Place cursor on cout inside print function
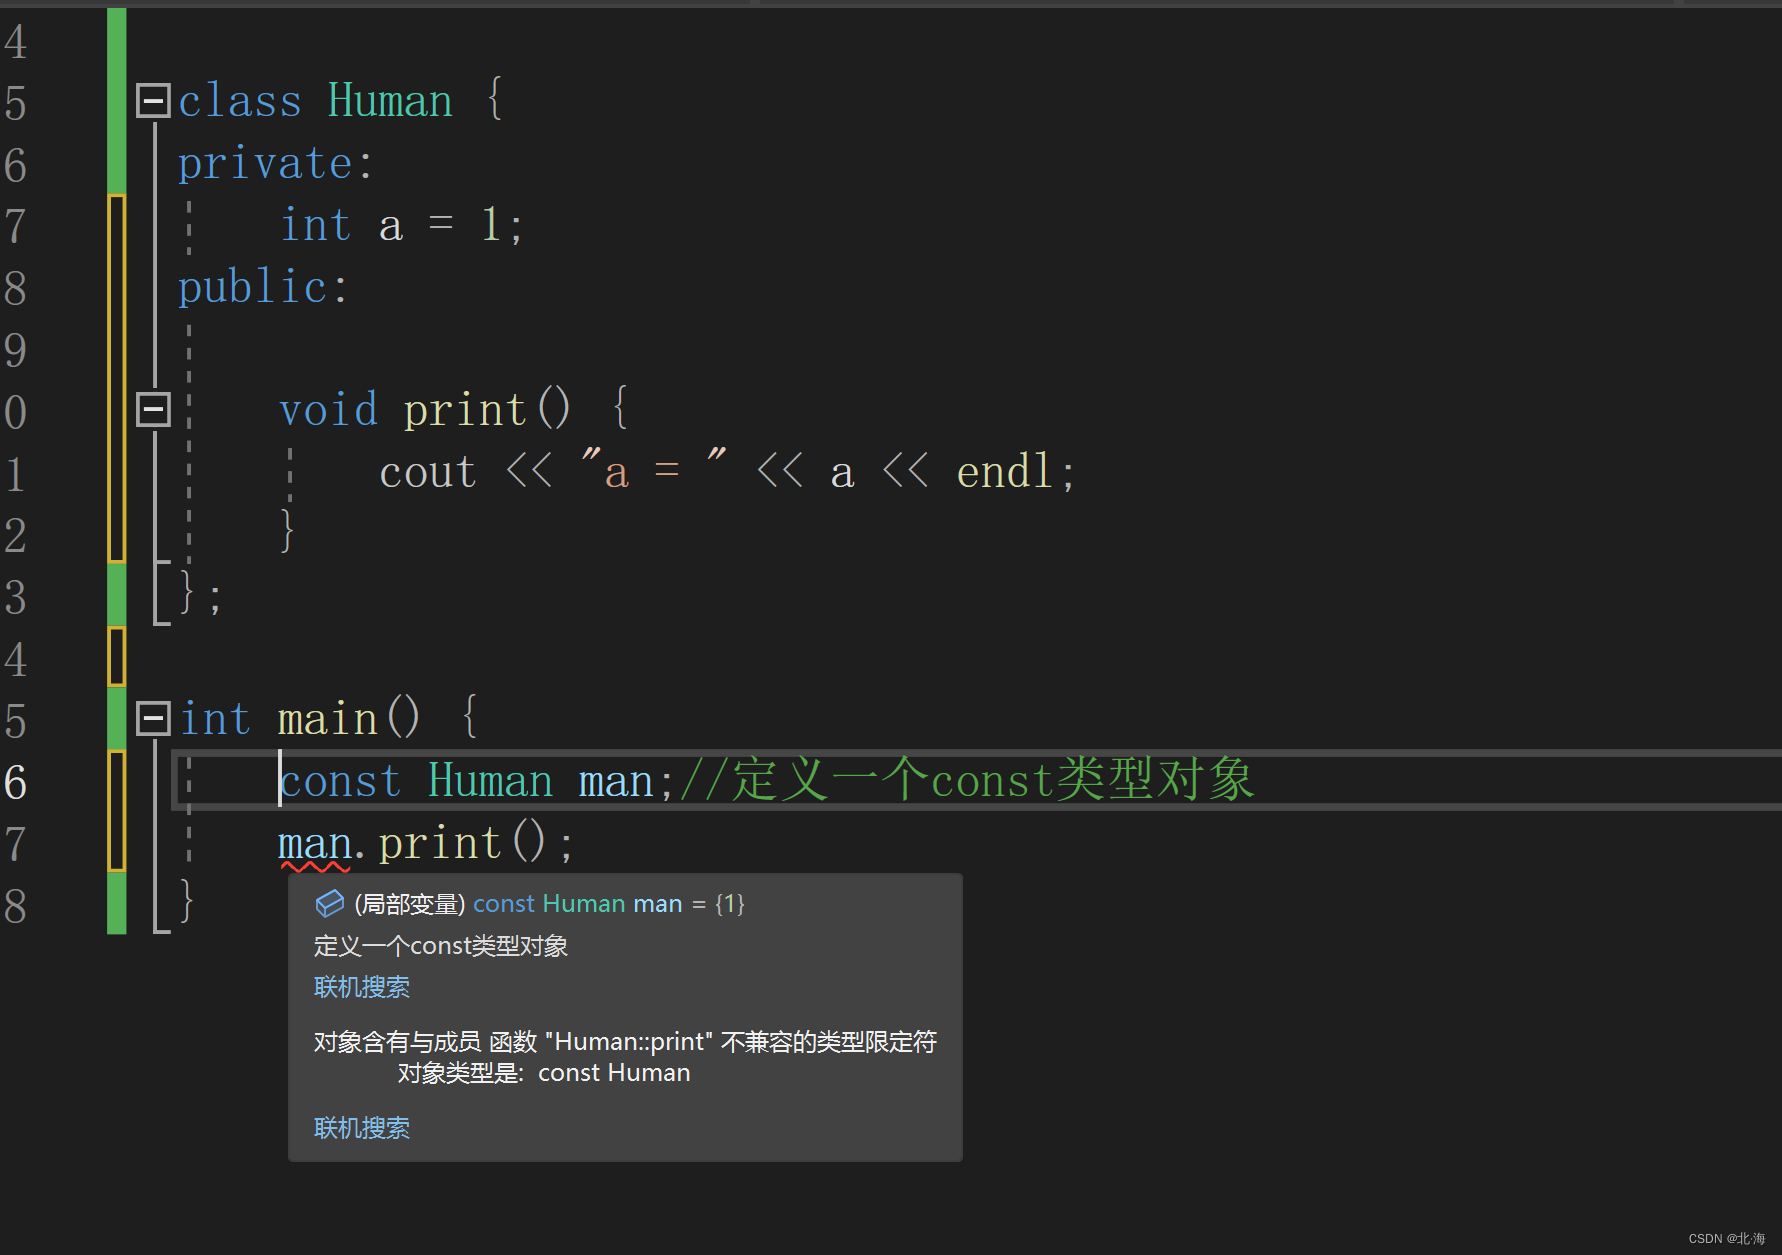This screenshot has height=1255, width=1782. click(427, 470)
